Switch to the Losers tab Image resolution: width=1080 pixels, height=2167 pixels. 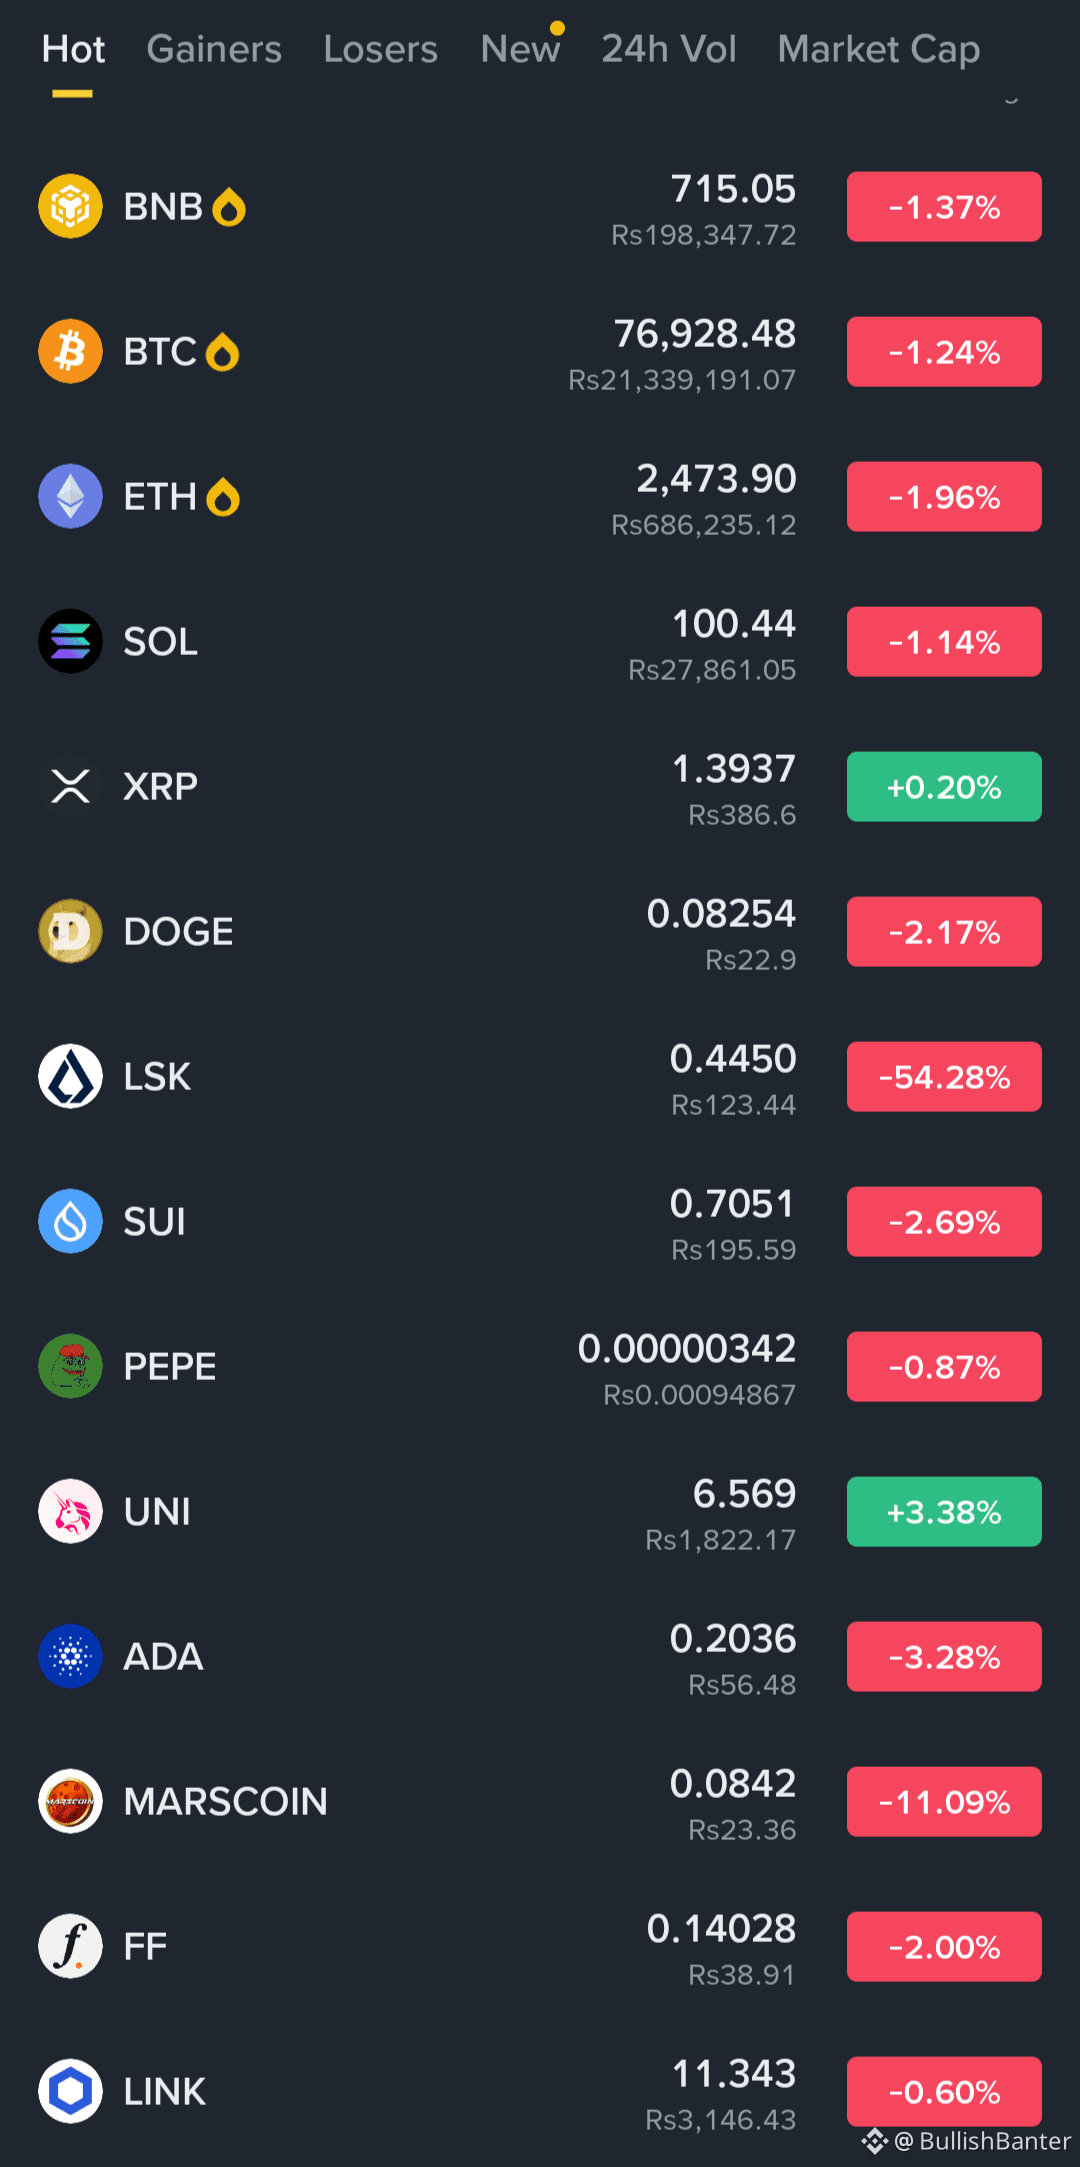click(381, 49)
